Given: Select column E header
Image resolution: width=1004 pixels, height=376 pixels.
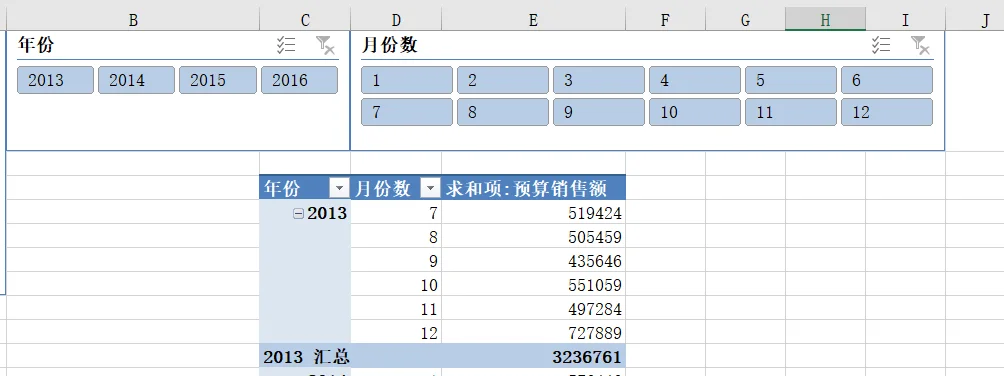Looking at the screenshot, I should (x=533, y=20).
